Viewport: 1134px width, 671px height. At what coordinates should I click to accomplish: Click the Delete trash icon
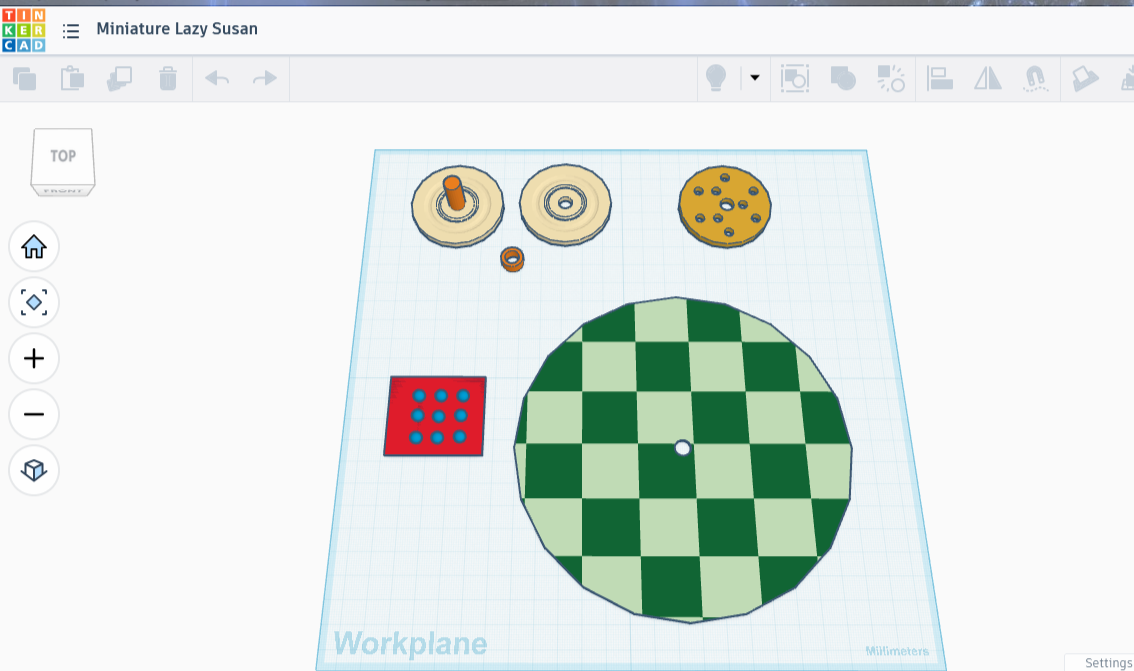point(168,78)
